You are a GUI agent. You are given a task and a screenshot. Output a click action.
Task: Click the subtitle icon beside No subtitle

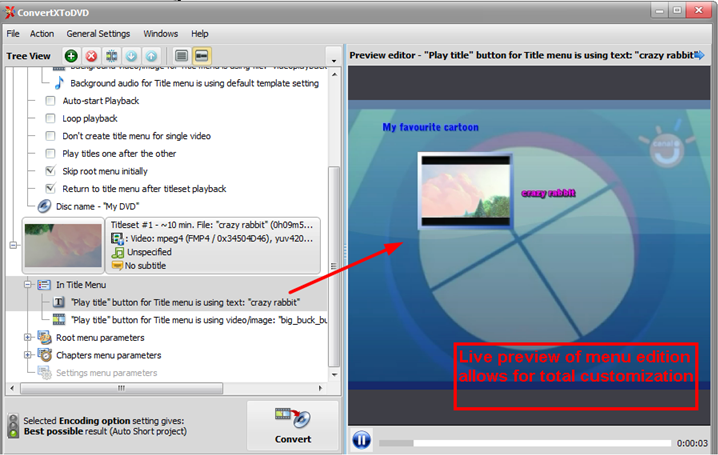(x=118, y=265)
